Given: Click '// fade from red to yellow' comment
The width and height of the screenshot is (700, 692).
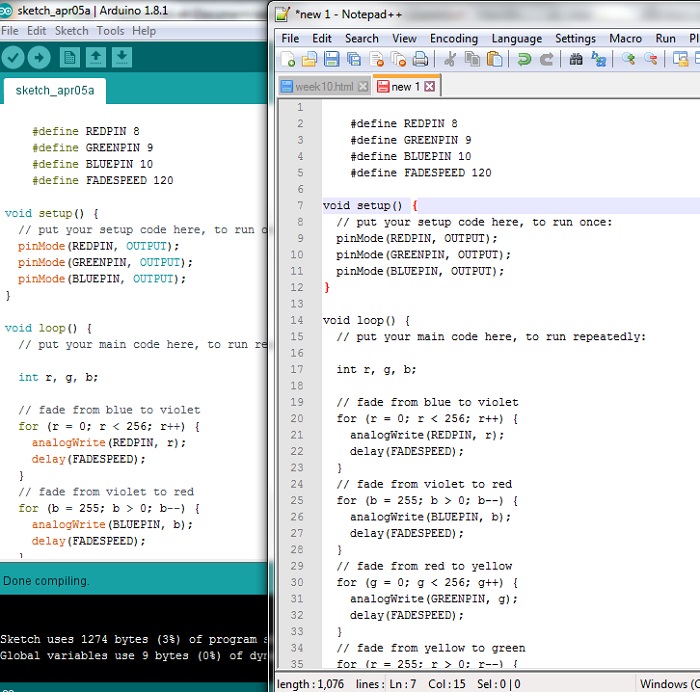Looking at the screenshot, I should (x=424, y=566).
